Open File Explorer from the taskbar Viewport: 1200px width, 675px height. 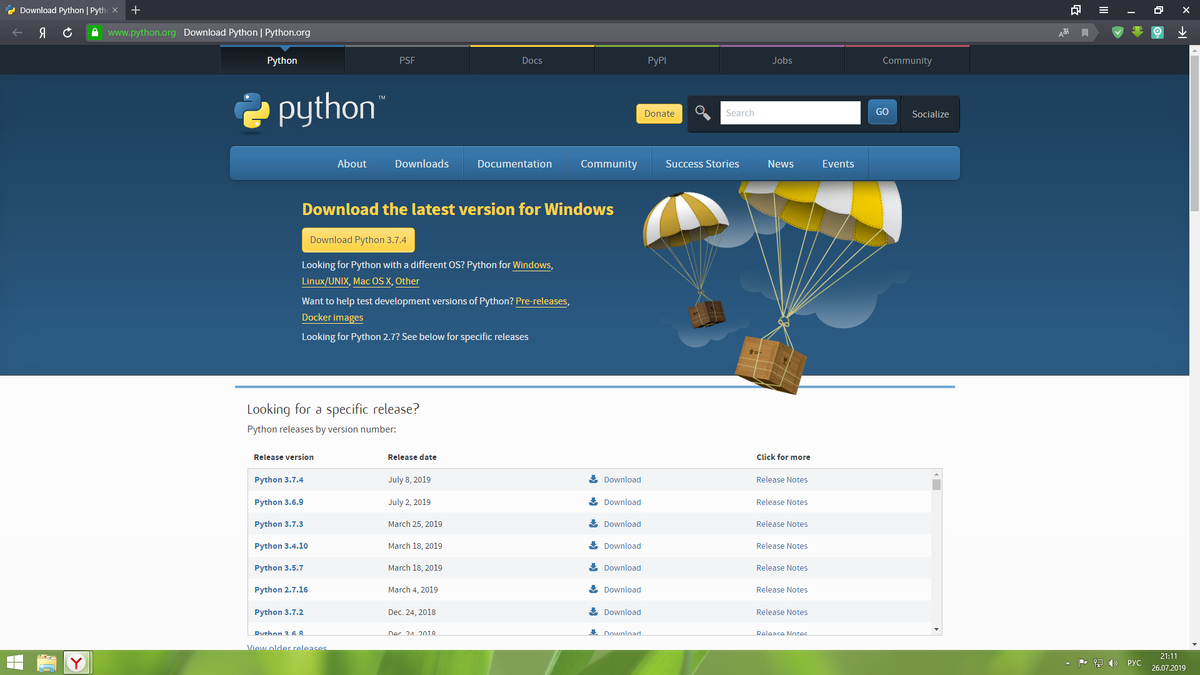click(x=46, y=662)
